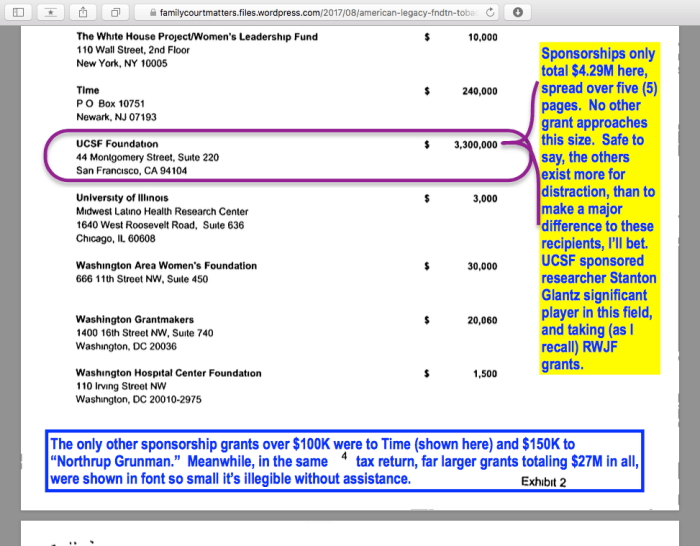Click the $240,000 amount for Time
Image resolution: width=700 pixels, height=546 pixels.
478,91
